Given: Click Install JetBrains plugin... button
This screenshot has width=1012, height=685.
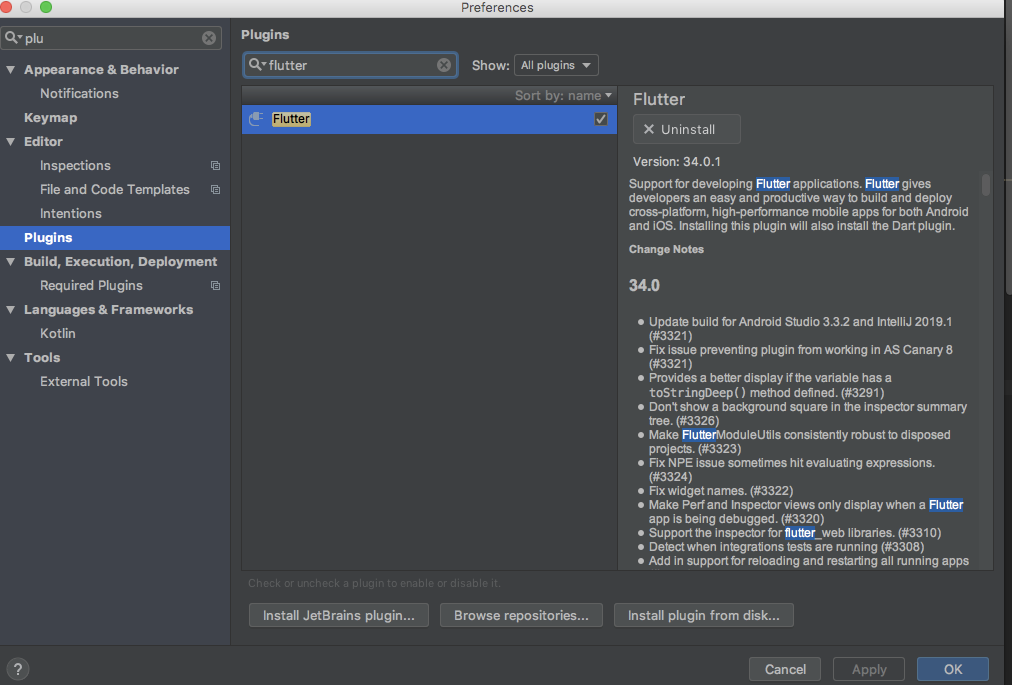Looking at the screenshot, I should [x=339, y=615].
